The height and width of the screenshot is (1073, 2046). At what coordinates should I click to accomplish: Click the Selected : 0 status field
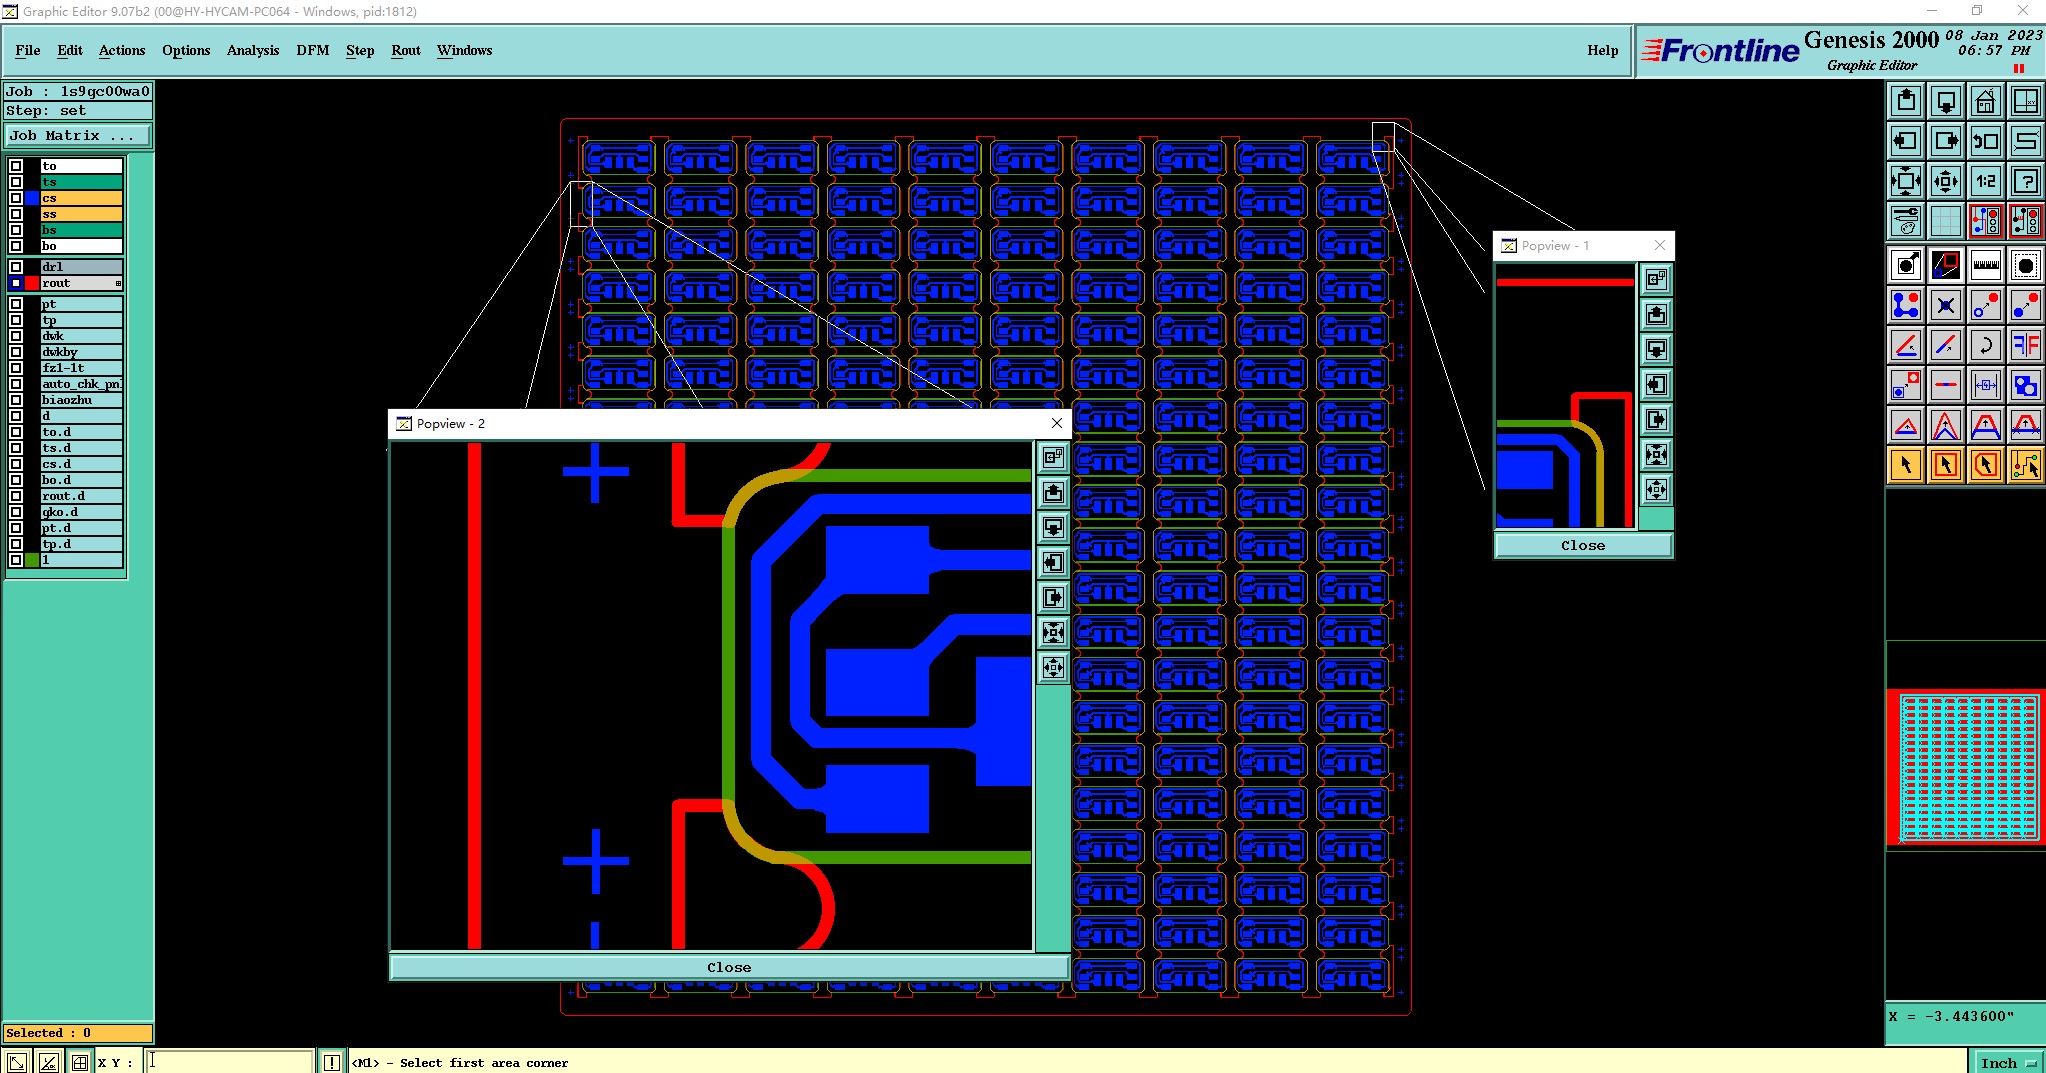pyautogui.click(x=78, y=1033)
